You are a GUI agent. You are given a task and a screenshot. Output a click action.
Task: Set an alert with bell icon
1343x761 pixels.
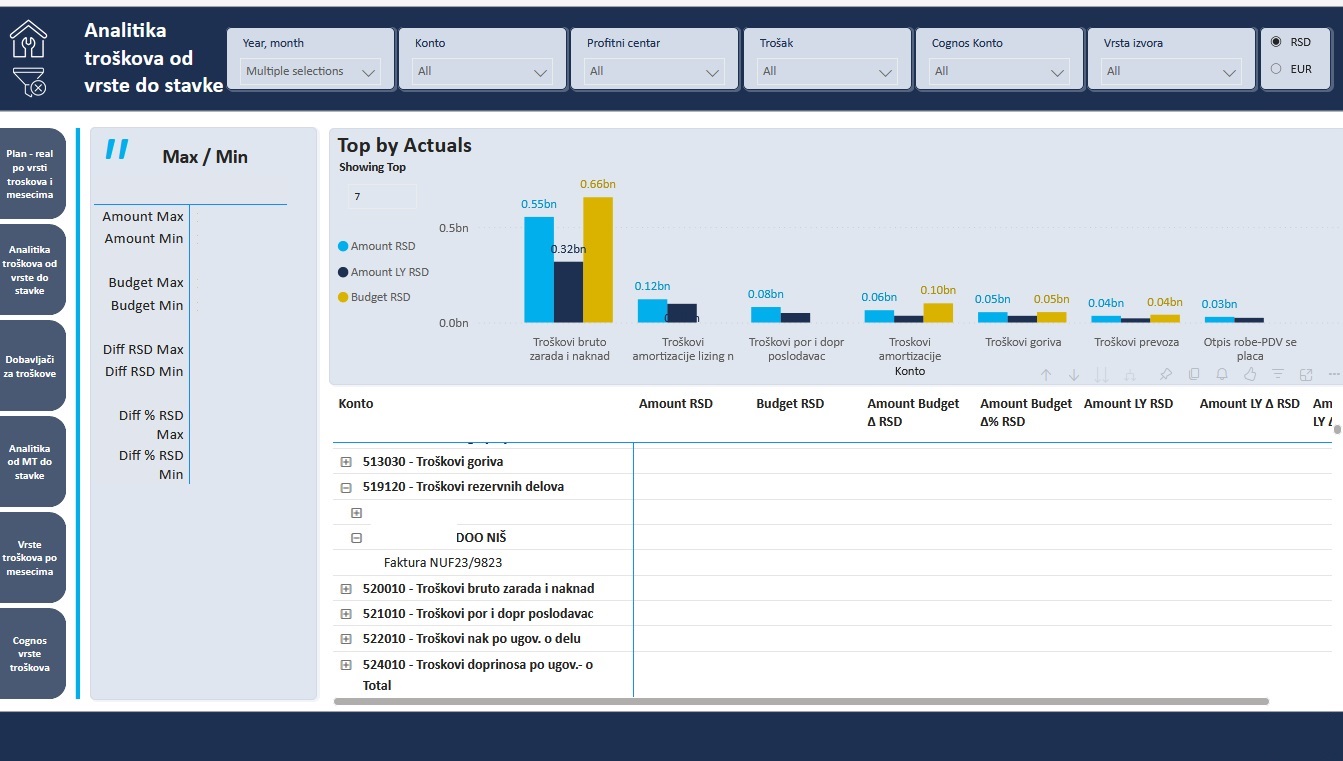coord(1222,375)
